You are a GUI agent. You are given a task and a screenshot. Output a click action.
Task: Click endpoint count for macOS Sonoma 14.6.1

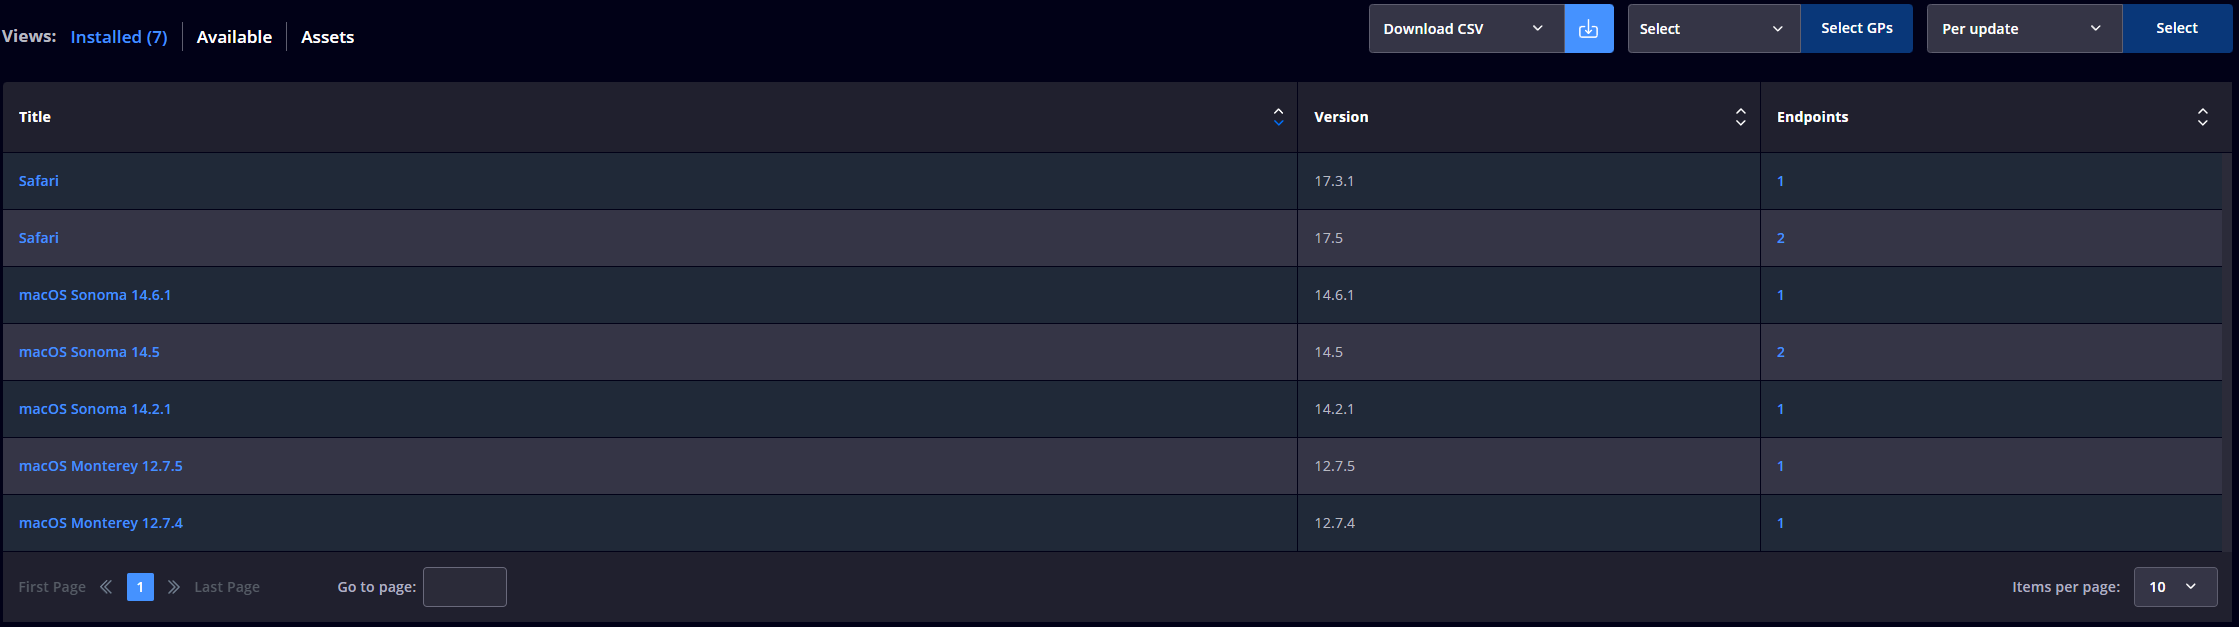tap(1781, 295)
